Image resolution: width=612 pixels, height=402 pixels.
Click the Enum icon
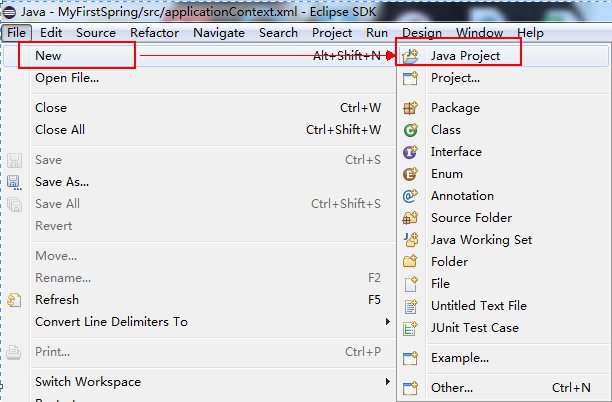[x=410, y=174]
